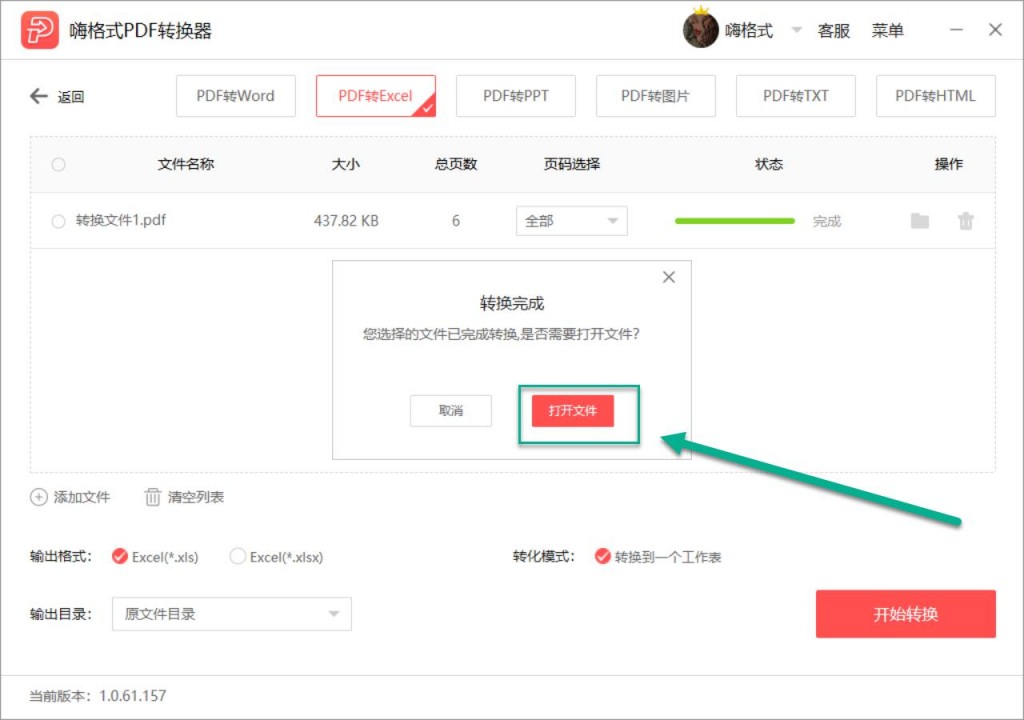
Task: Click the 嗨格式 username text
Action: (x=749, y=30)
